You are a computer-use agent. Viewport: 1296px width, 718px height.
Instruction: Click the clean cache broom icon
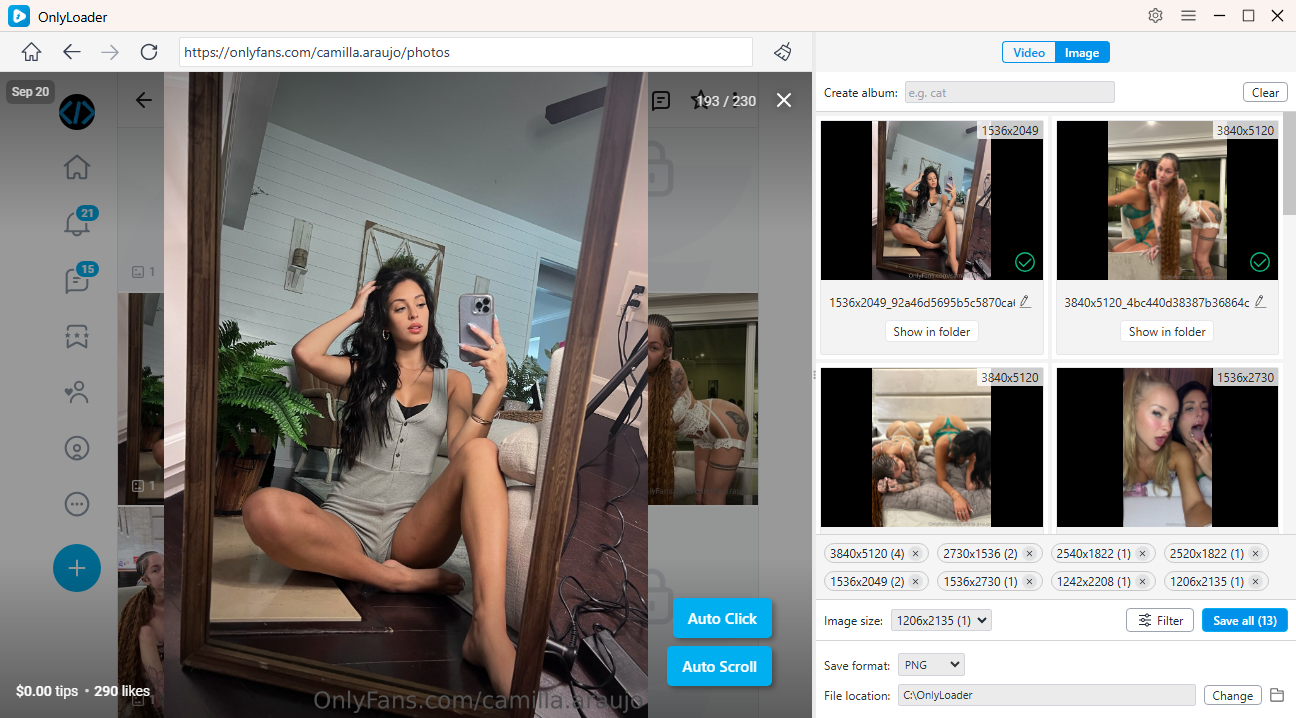point(783,52)
